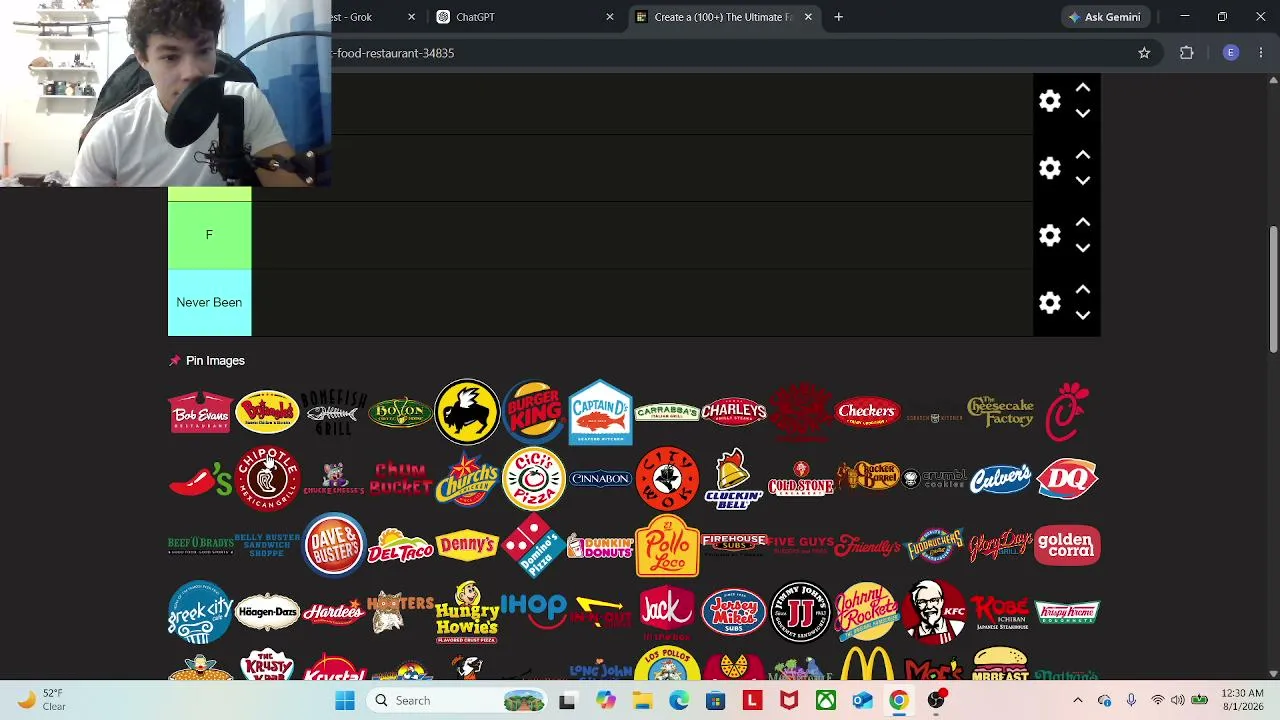Select the Never Been tier label
Viewport: 1280px width, 720px height.
click(209, 302)
